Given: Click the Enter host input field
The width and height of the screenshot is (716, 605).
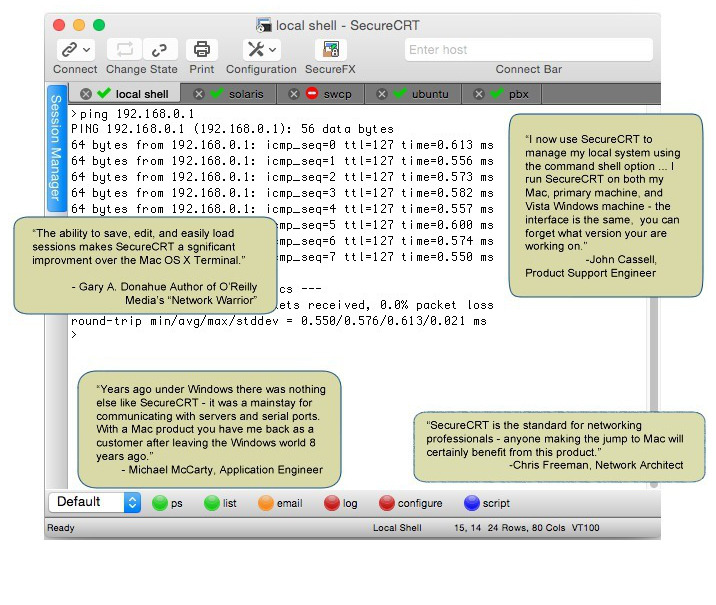Looking at the screenshot, I should (x=528, y=49).
